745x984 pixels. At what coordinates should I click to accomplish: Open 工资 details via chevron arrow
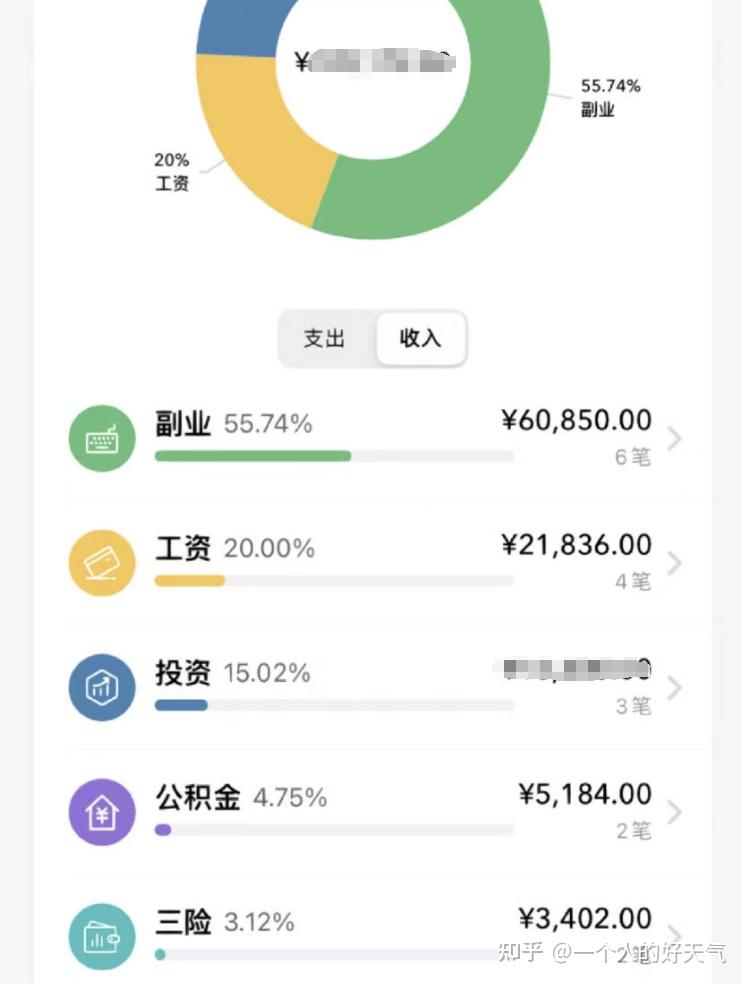(674, 563)
